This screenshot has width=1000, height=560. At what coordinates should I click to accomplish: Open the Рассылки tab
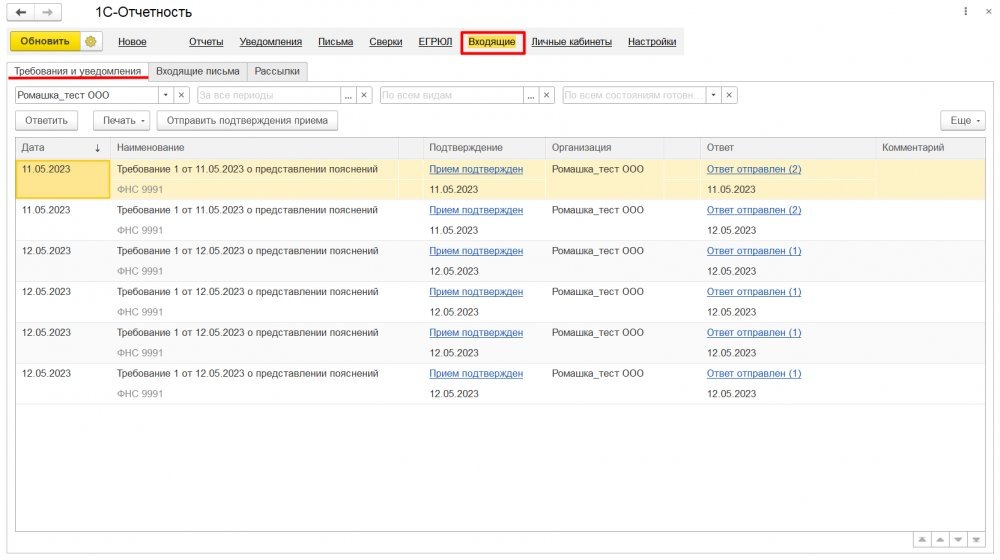coord(277,71)
